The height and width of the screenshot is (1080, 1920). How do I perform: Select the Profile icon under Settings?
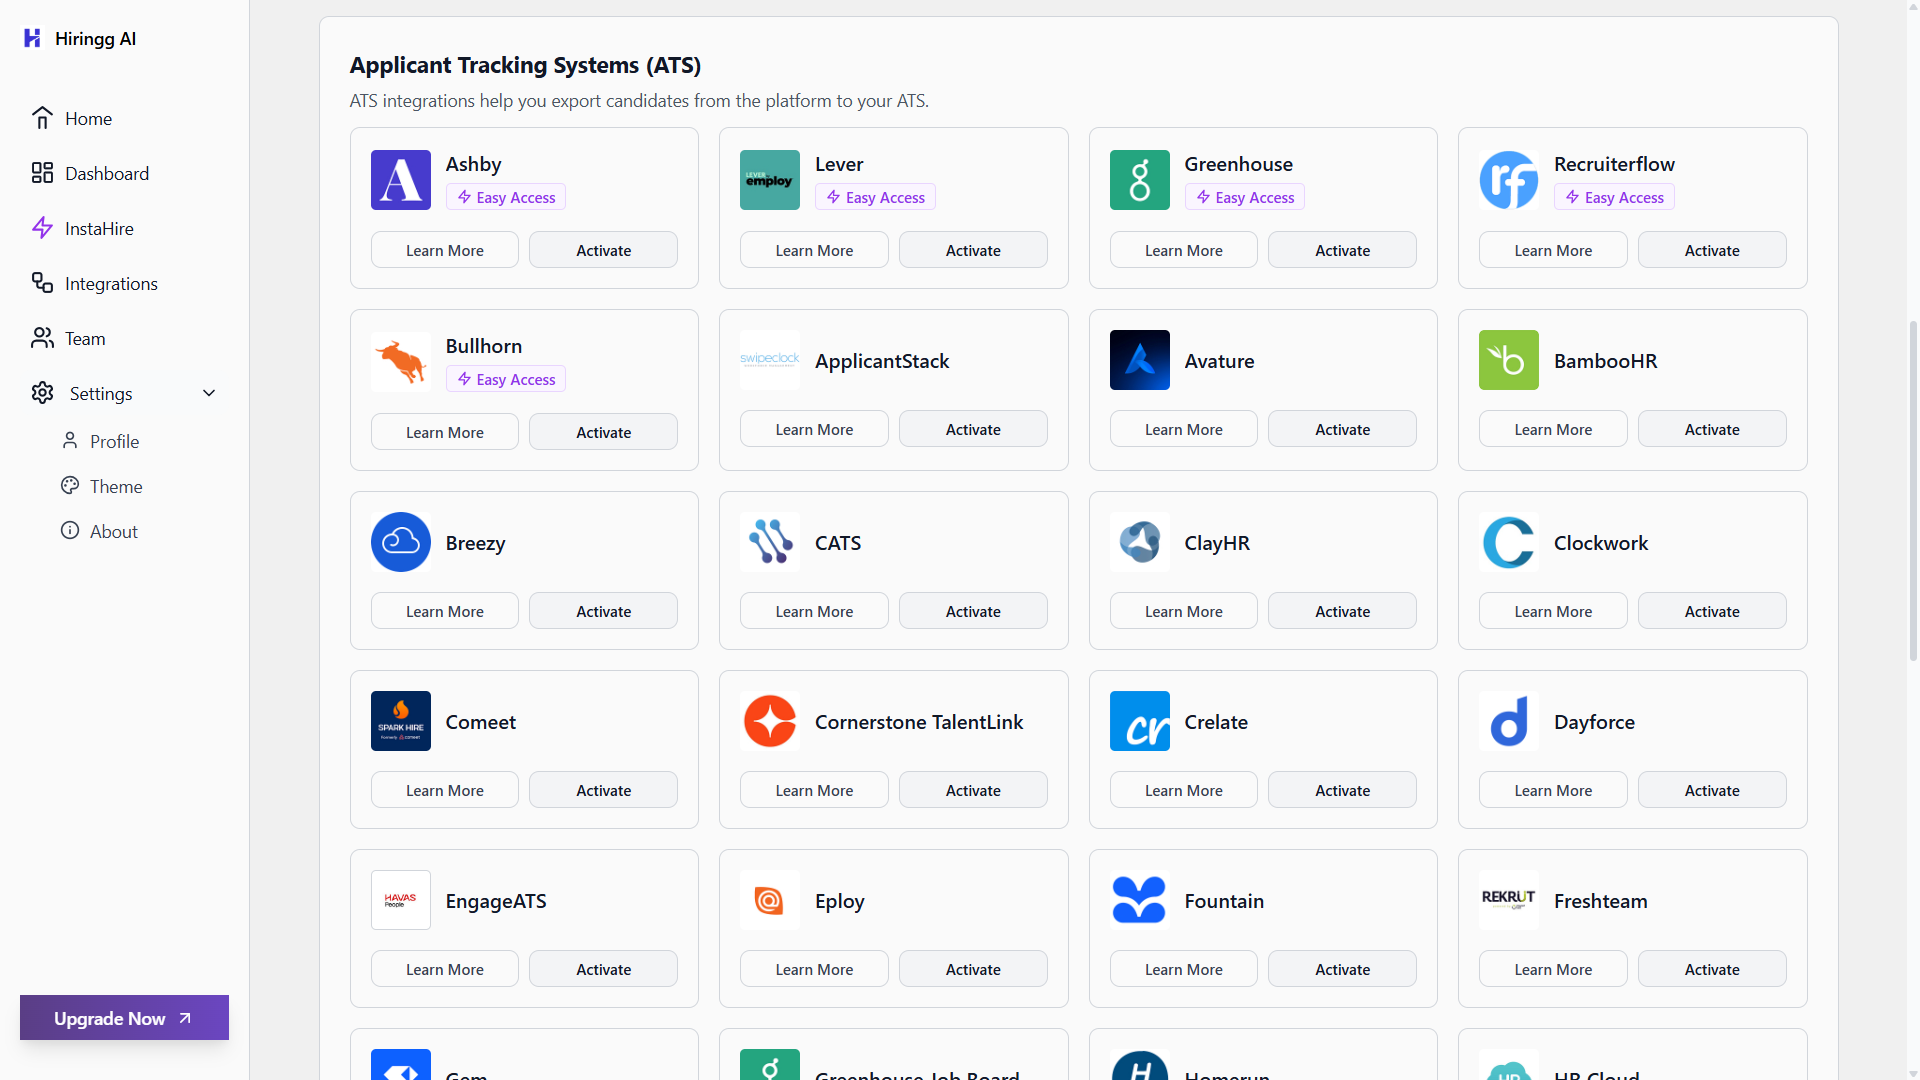[70, 440]
